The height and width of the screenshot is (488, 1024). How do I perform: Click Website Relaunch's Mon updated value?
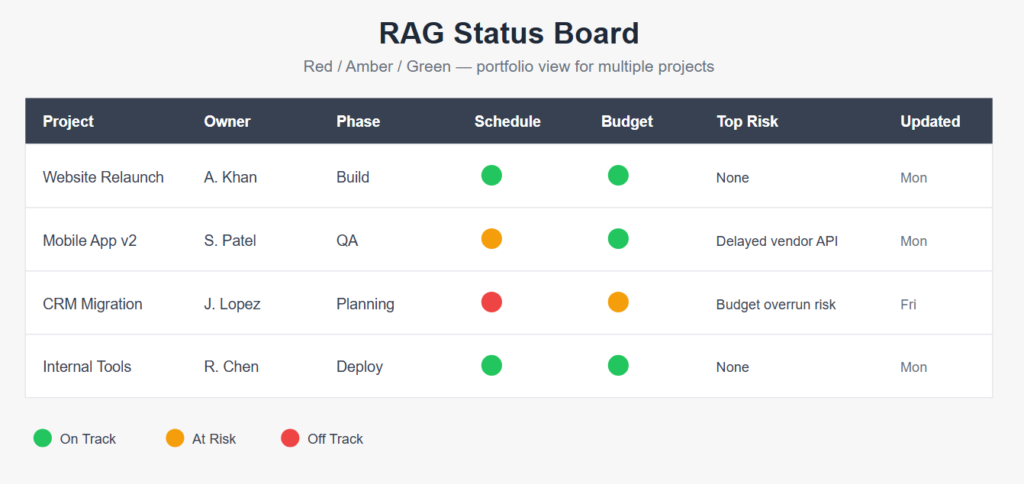coord(914,178)
